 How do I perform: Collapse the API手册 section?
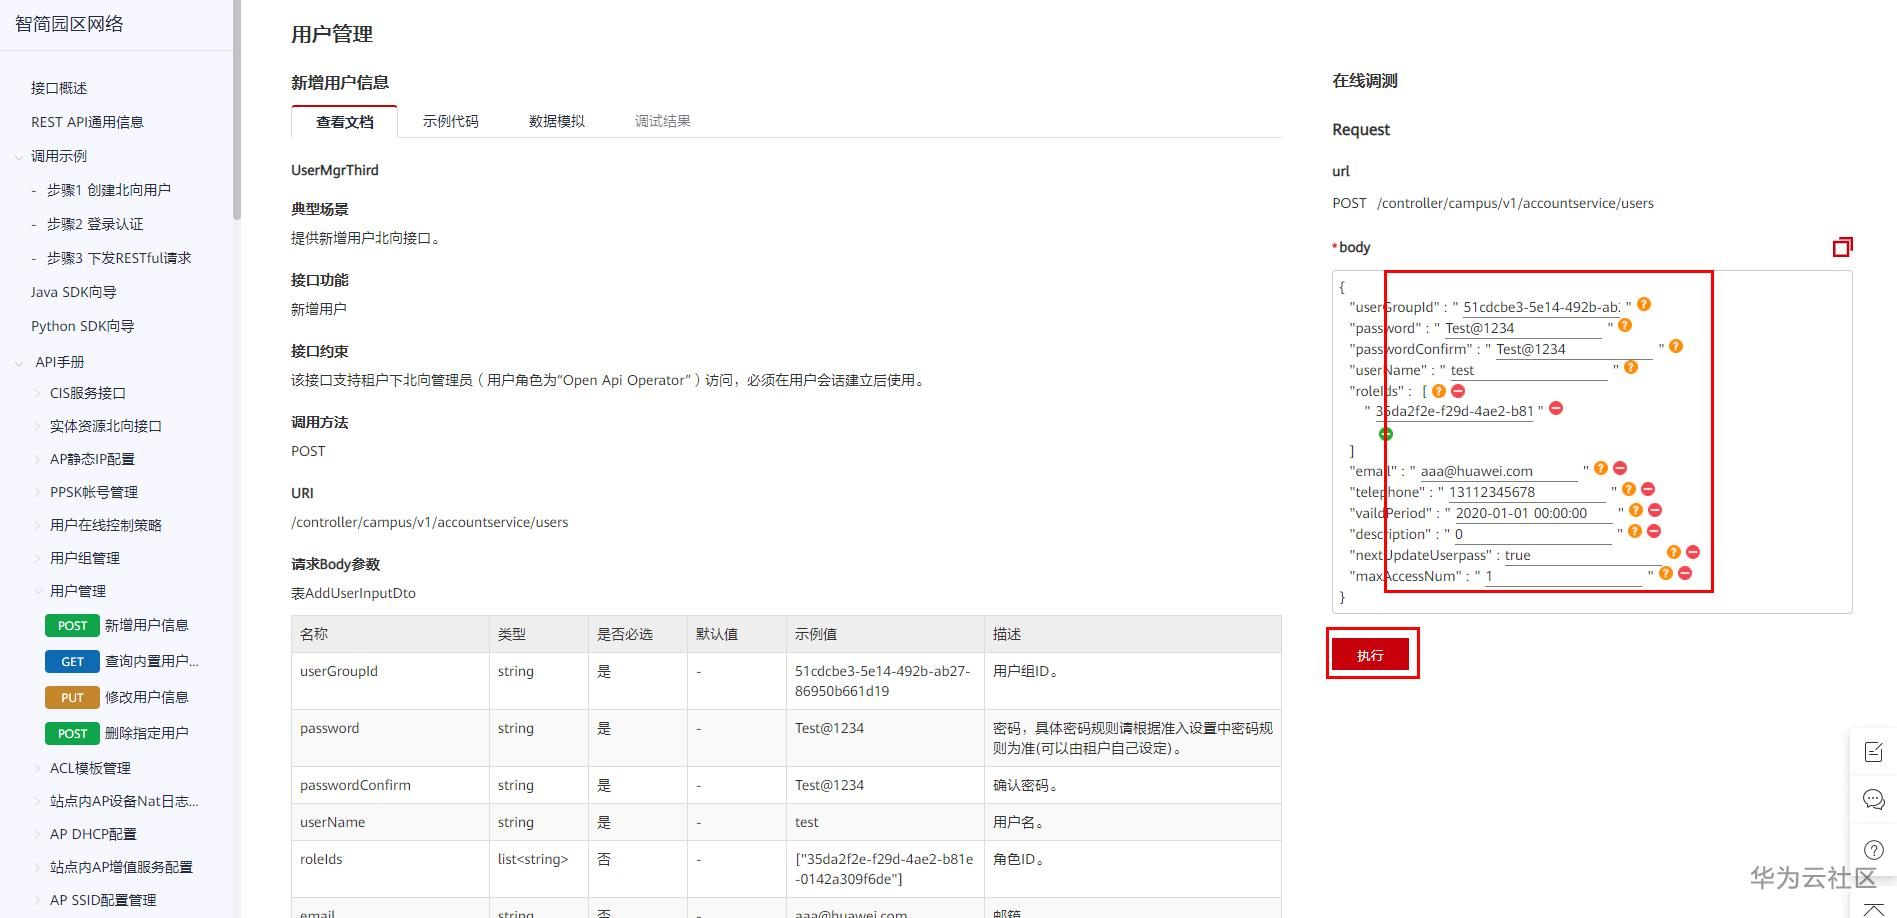(19, 363)
